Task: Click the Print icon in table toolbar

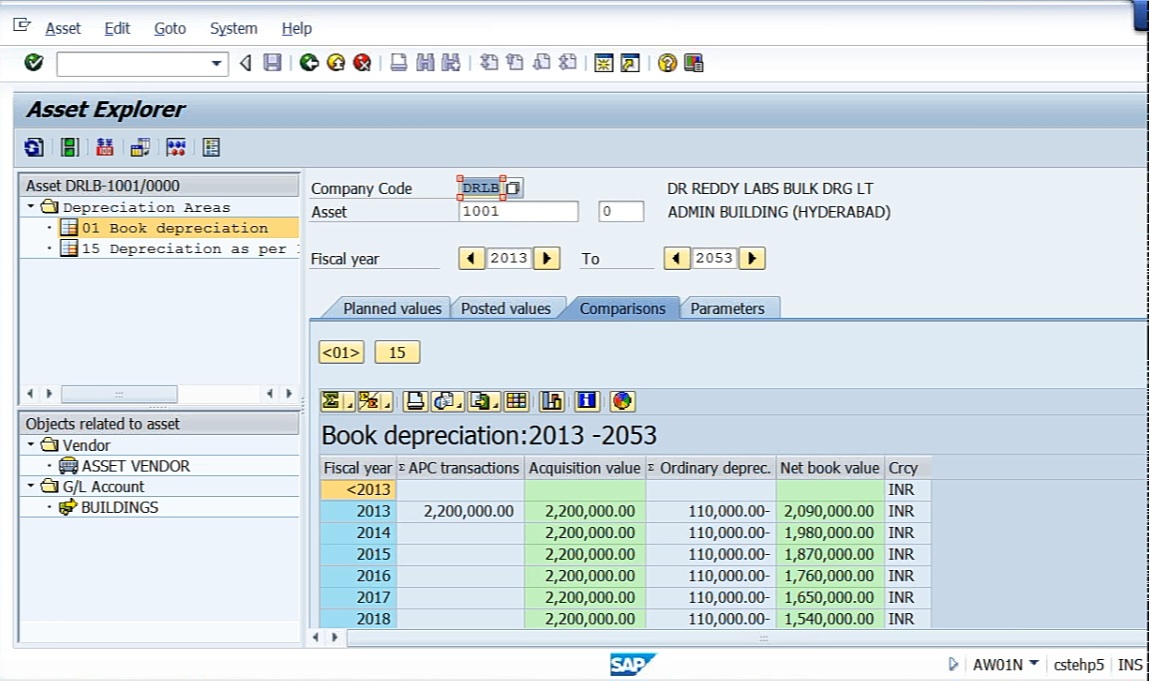Action: [x=415, y=401]
